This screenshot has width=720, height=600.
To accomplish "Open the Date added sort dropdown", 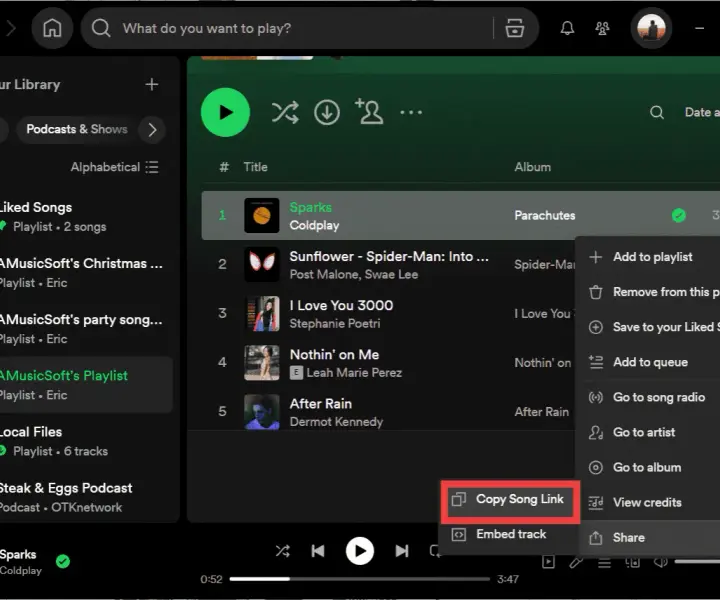I will [x=702, y=112].
